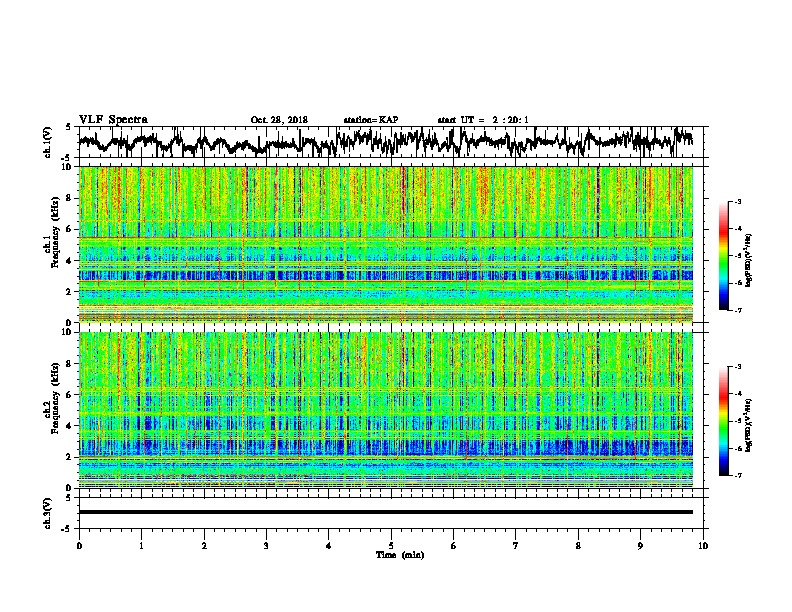This screenshot has height=612, width=792.
Task: Click the color scale bar beside ch.1 spectrogram
Action: point(724,256)
